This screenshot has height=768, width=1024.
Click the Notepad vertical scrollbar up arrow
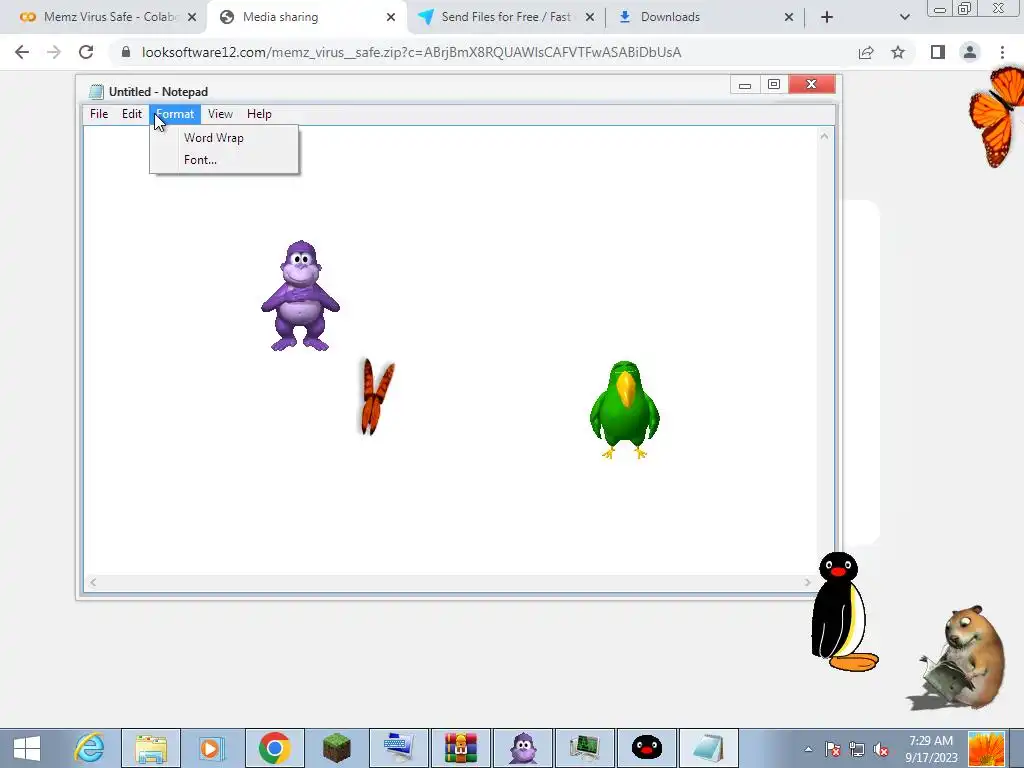pyautogui.click(x=824, y=136)
